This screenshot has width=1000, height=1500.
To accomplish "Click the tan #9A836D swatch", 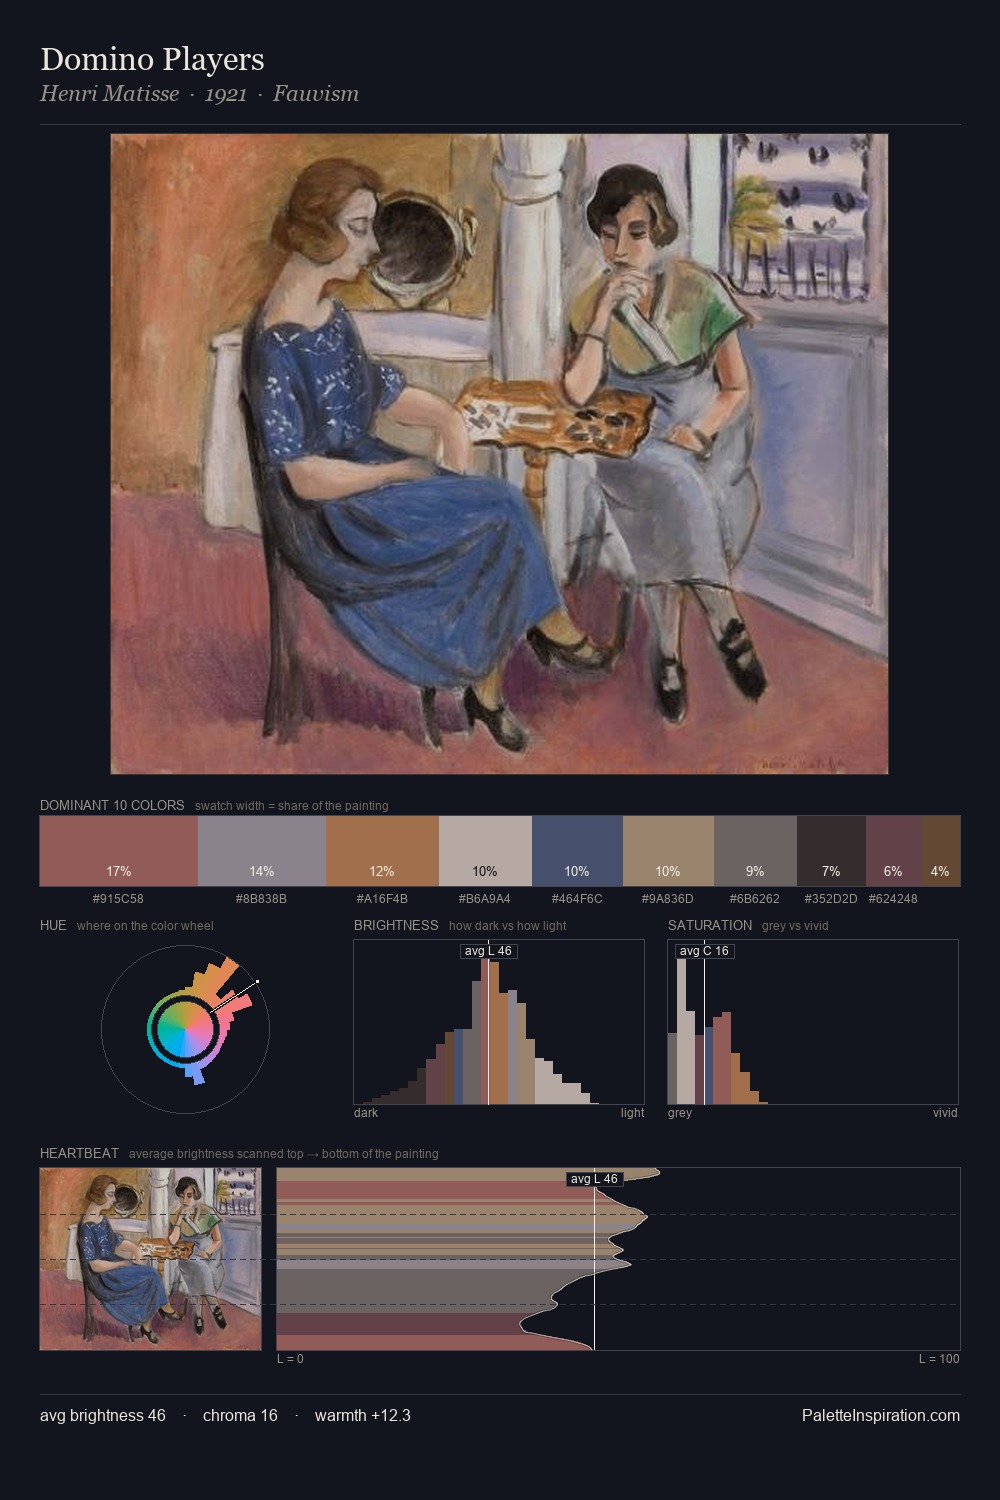I will tap(668, 851).
